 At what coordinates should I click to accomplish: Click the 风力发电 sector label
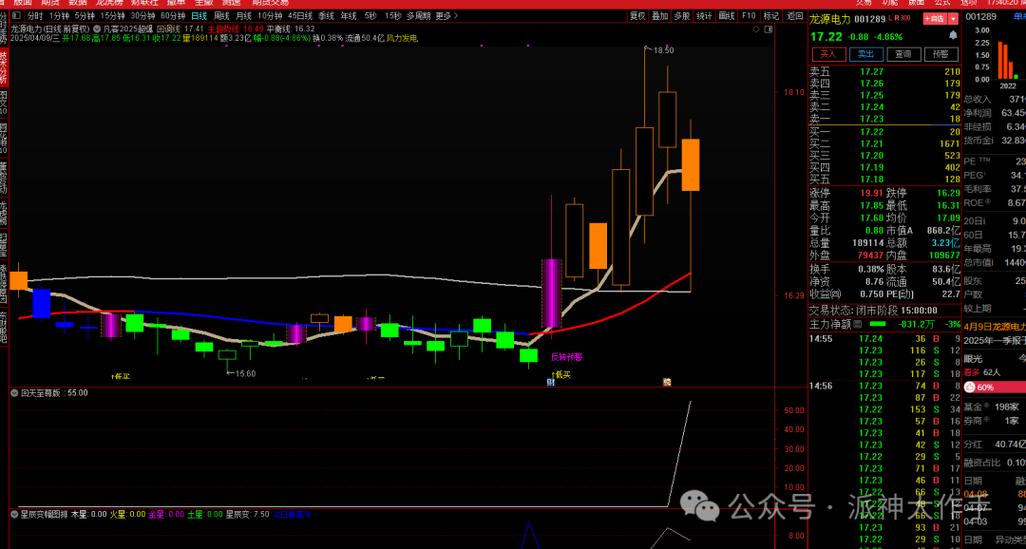(x=402, y=39)
